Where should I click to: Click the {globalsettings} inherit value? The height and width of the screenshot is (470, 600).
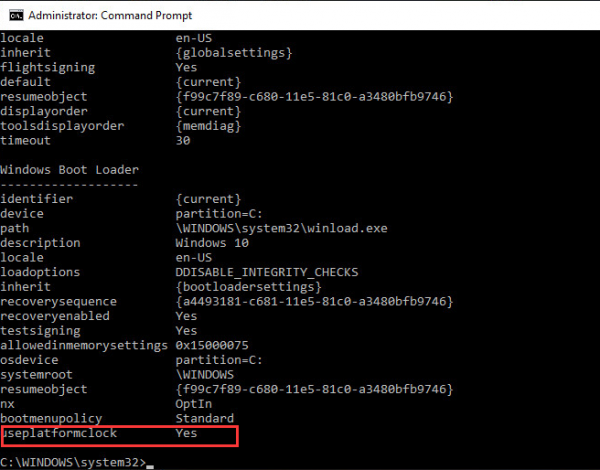coord(234,52)
